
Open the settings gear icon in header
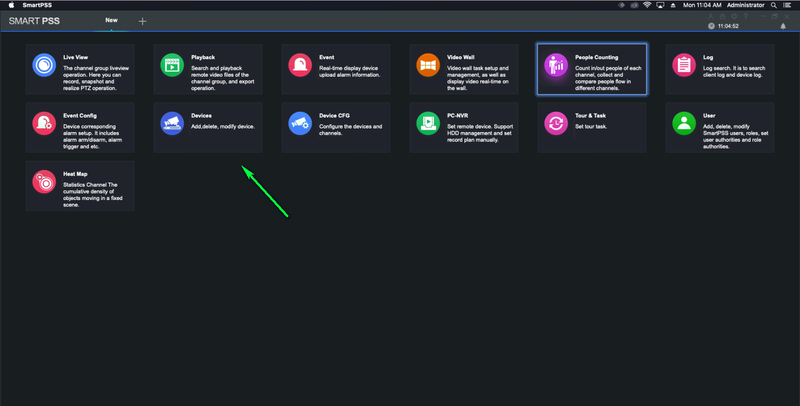(x=734, y=17)
